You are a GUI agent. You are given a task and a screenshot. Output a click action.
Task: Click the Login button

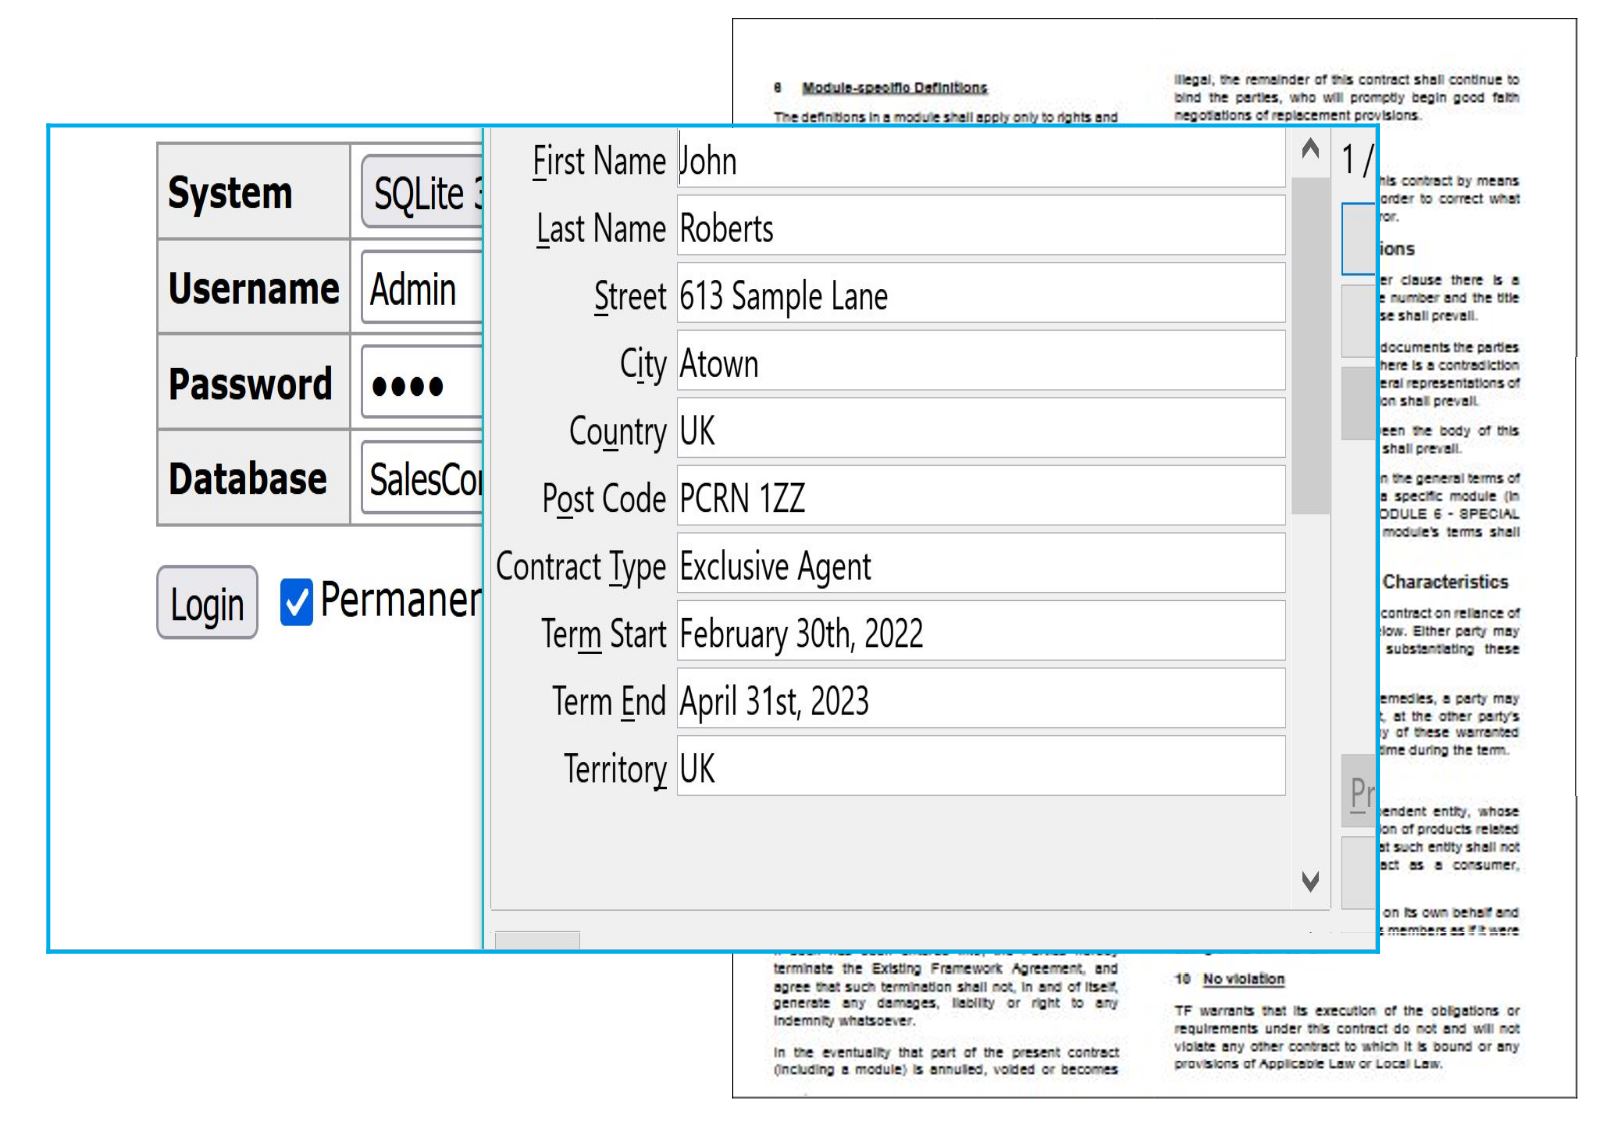pos(207,603)
